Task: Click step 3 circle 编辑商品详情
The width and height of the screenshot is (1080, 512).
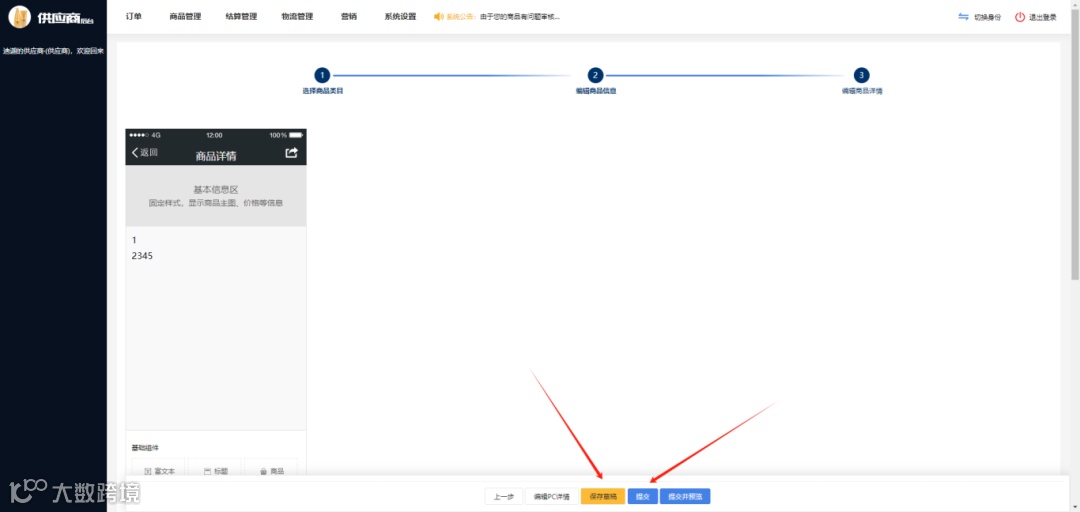Action: [861, 76]
